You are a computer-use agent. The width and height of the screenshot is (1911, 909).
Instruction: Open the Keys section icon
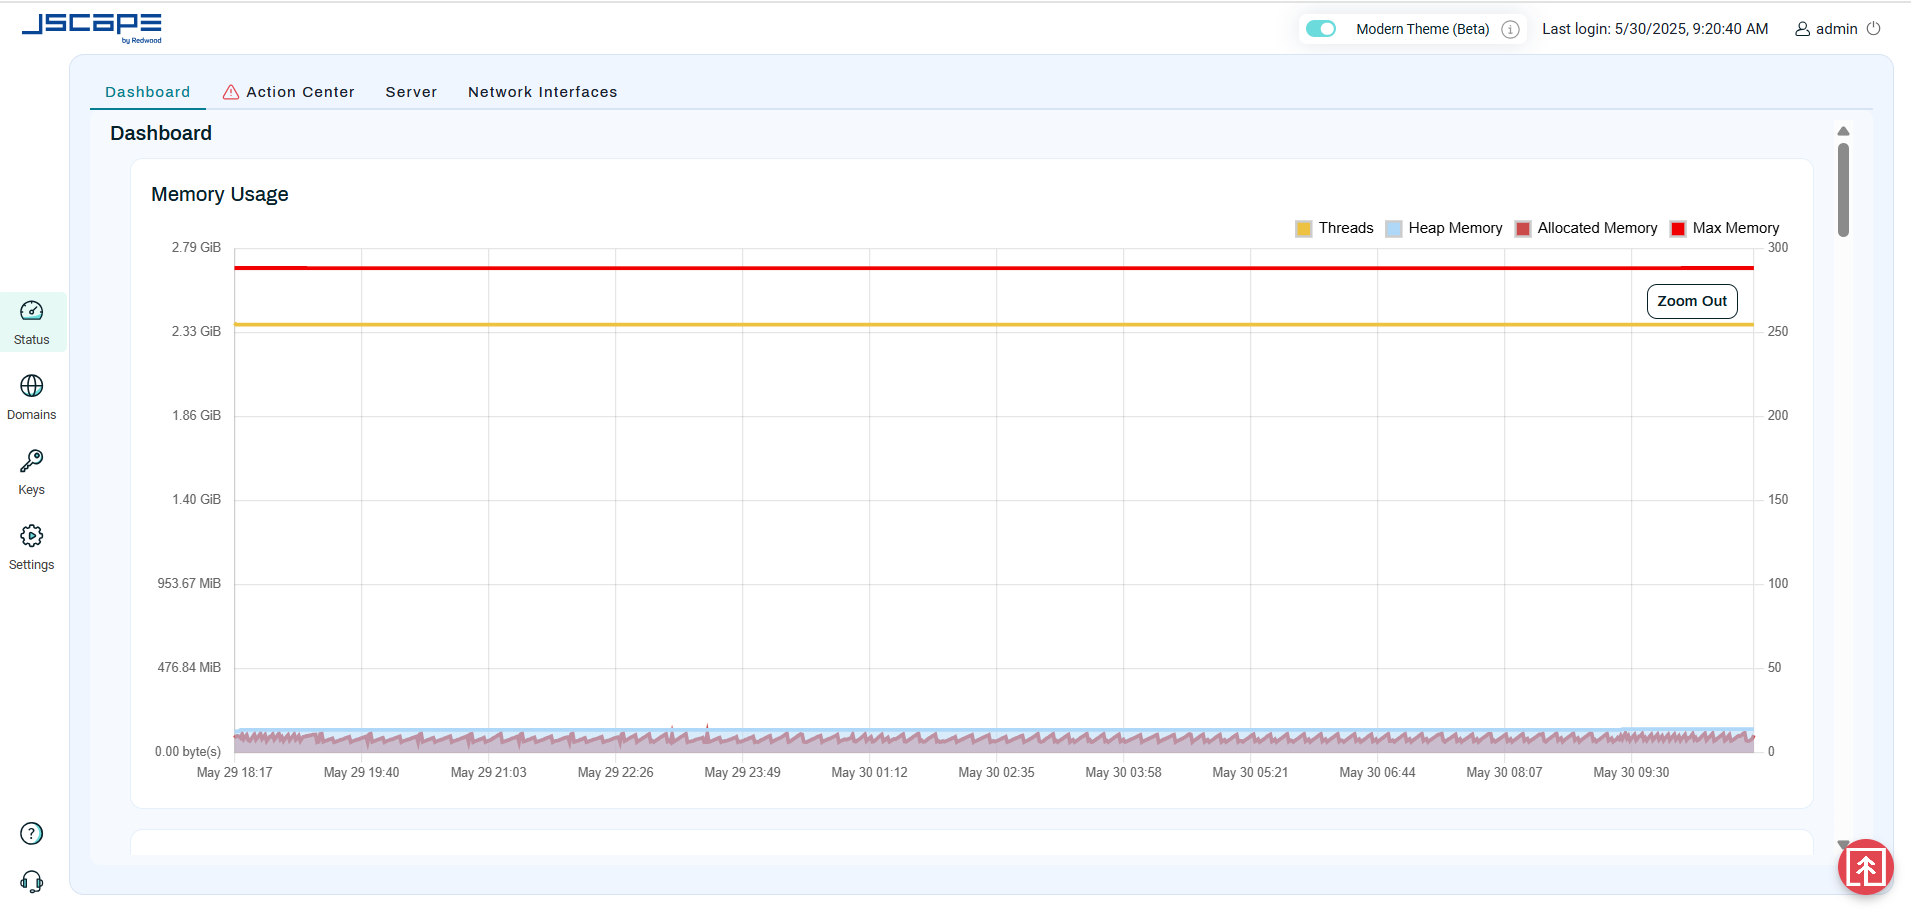(32, 461)
